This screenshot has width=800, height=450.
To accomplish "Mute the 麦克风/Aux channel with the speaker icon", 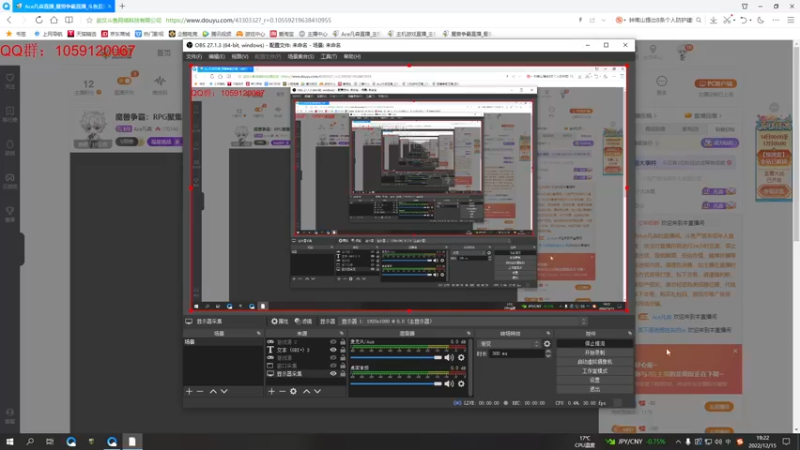I will click(449, 358).
